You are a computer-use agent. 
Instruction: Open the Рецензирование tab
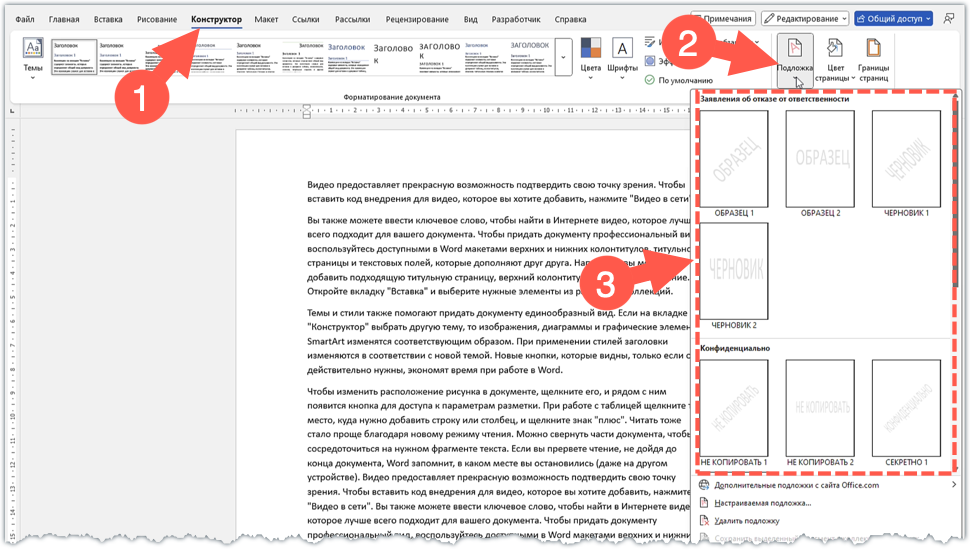417,19
